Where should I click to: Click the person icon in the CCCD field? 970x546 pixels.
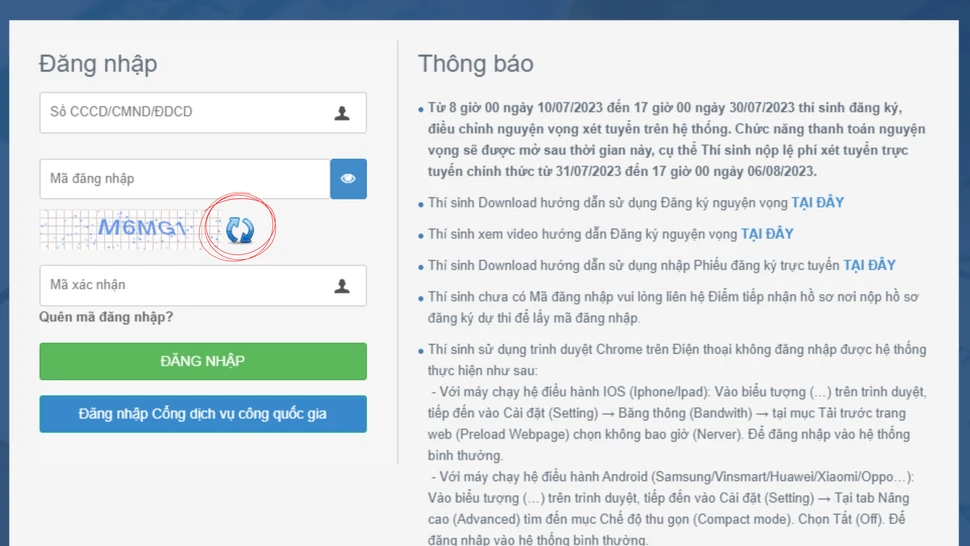(342, 113)
